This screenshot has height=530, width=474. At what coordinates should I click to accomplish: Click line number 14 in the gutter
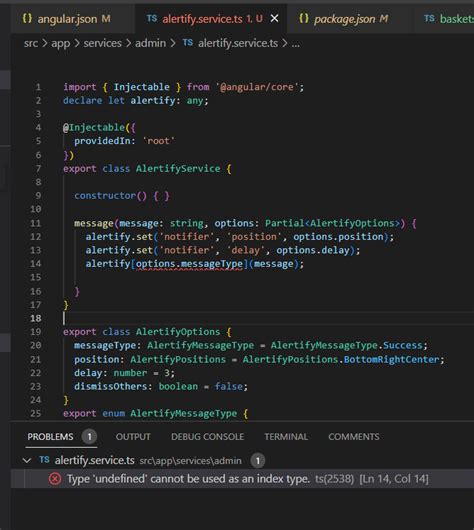(x=35, y=264)
